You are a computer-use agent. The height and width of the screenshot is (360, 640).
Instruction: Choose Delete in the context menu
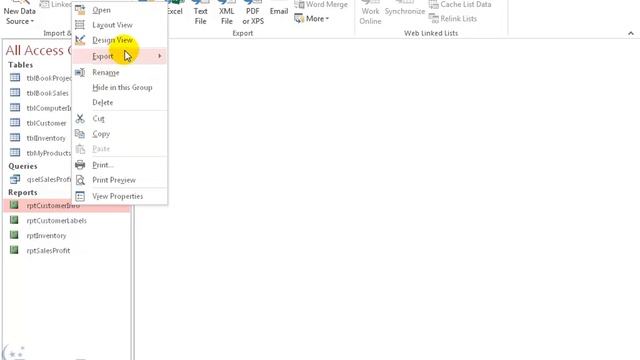coord(119,102)
